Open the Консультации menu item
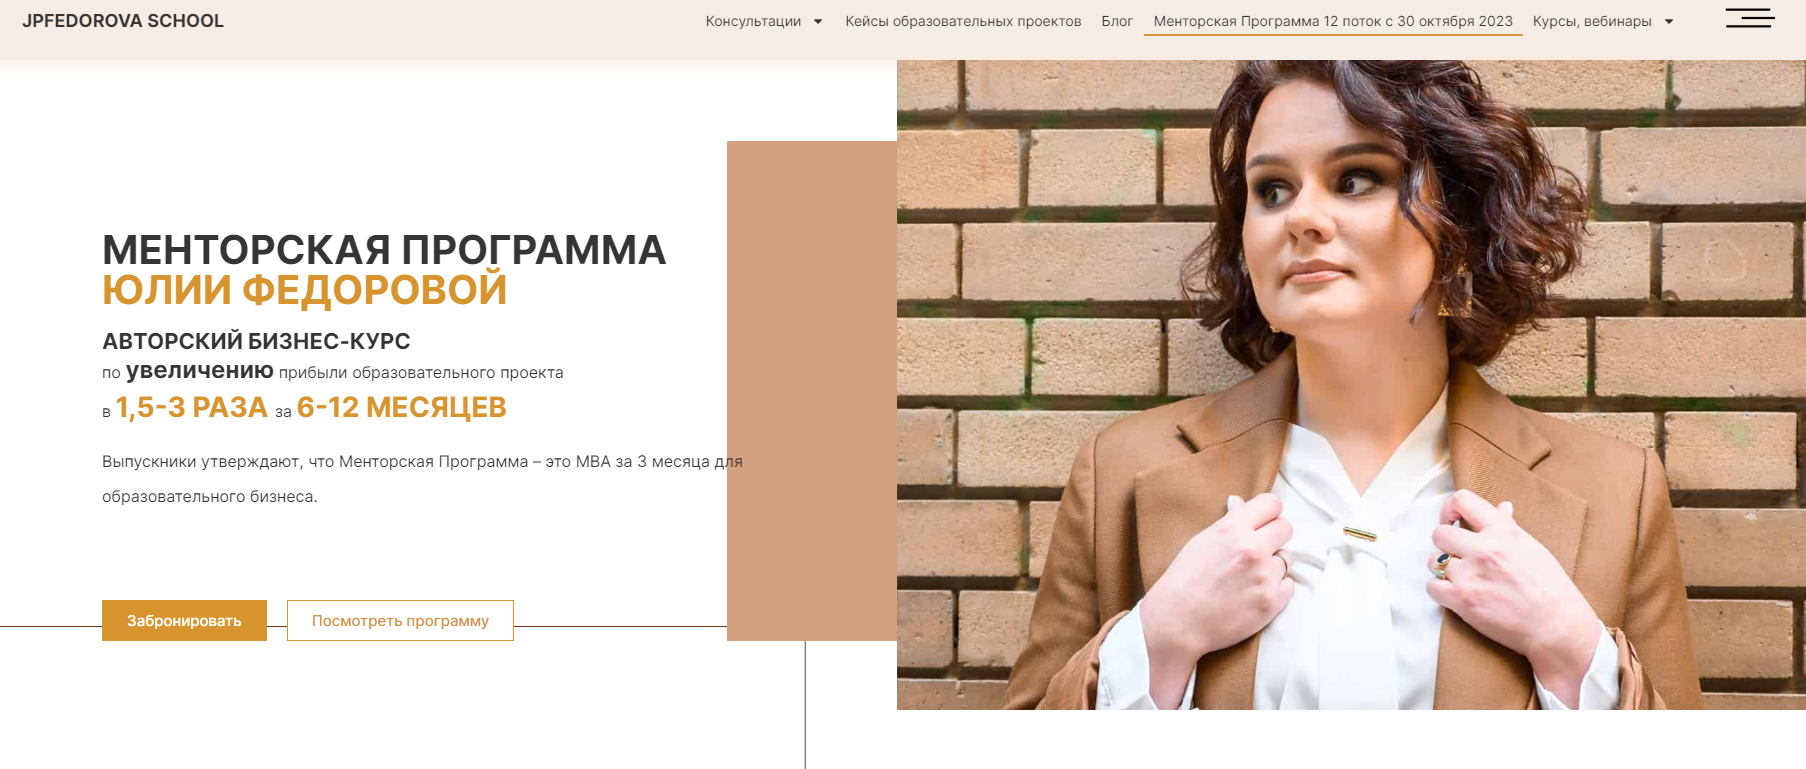The height and width of the screenshot is (769, 1806). 753,21
